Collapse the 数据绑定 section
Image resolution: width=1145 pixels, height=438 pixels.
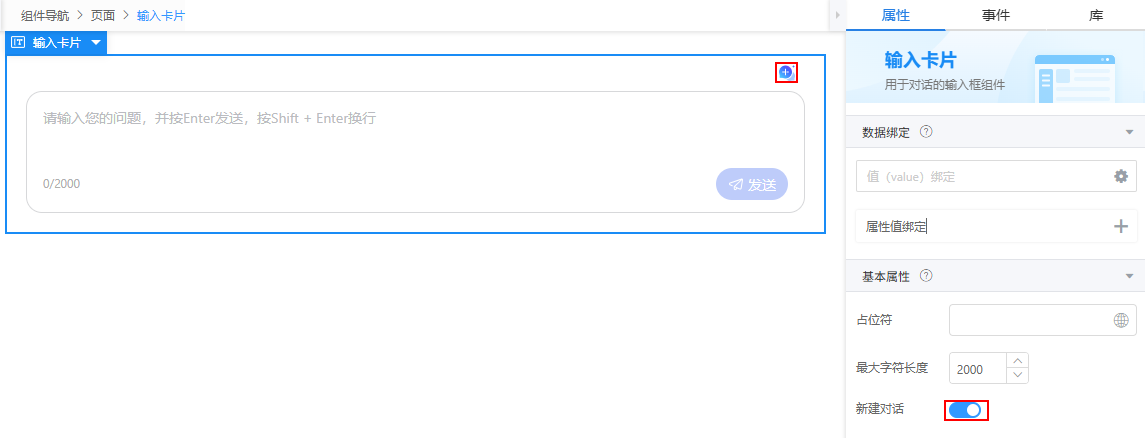[1130, 133]
